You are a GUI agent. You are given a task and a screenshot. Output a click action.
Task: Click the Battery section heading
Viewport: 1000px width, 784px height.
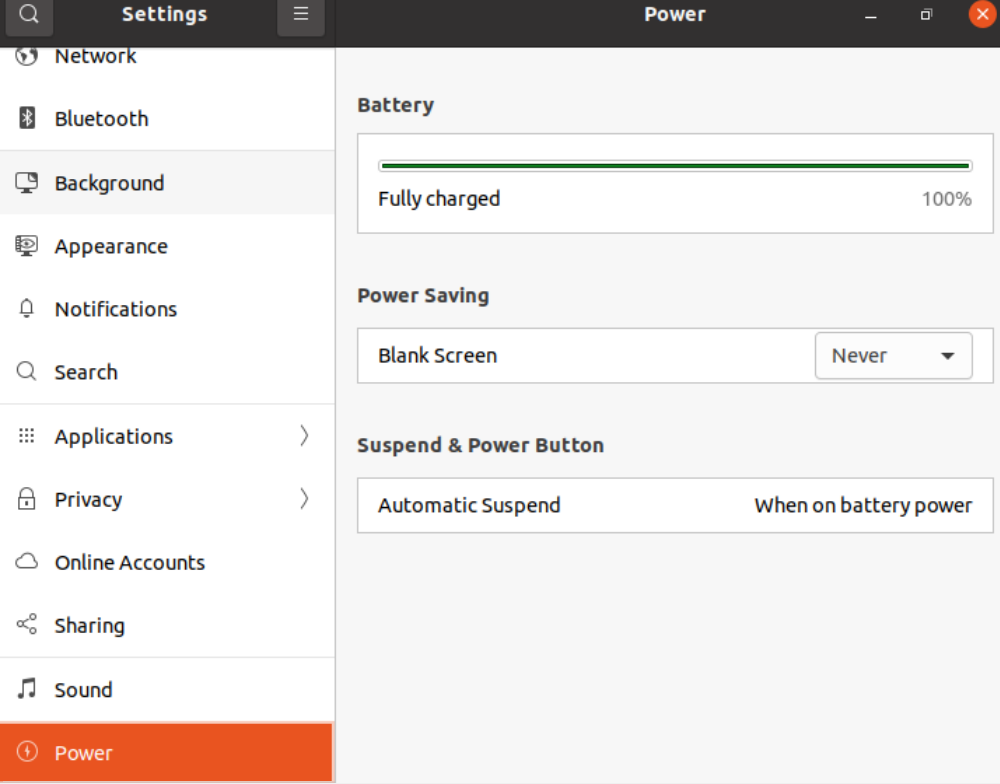(395, 105)
